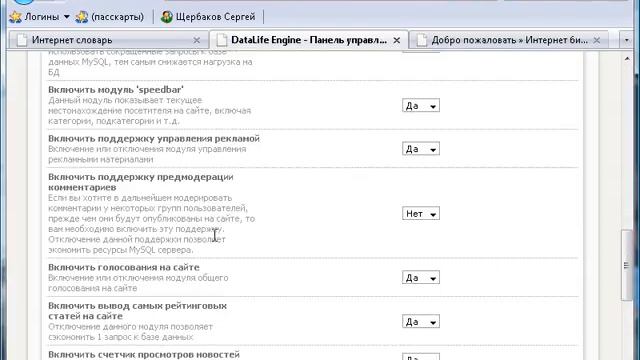Open the предмодерации комментариев dropdown
Screen dimensions: 640x360
pos(421,213)
